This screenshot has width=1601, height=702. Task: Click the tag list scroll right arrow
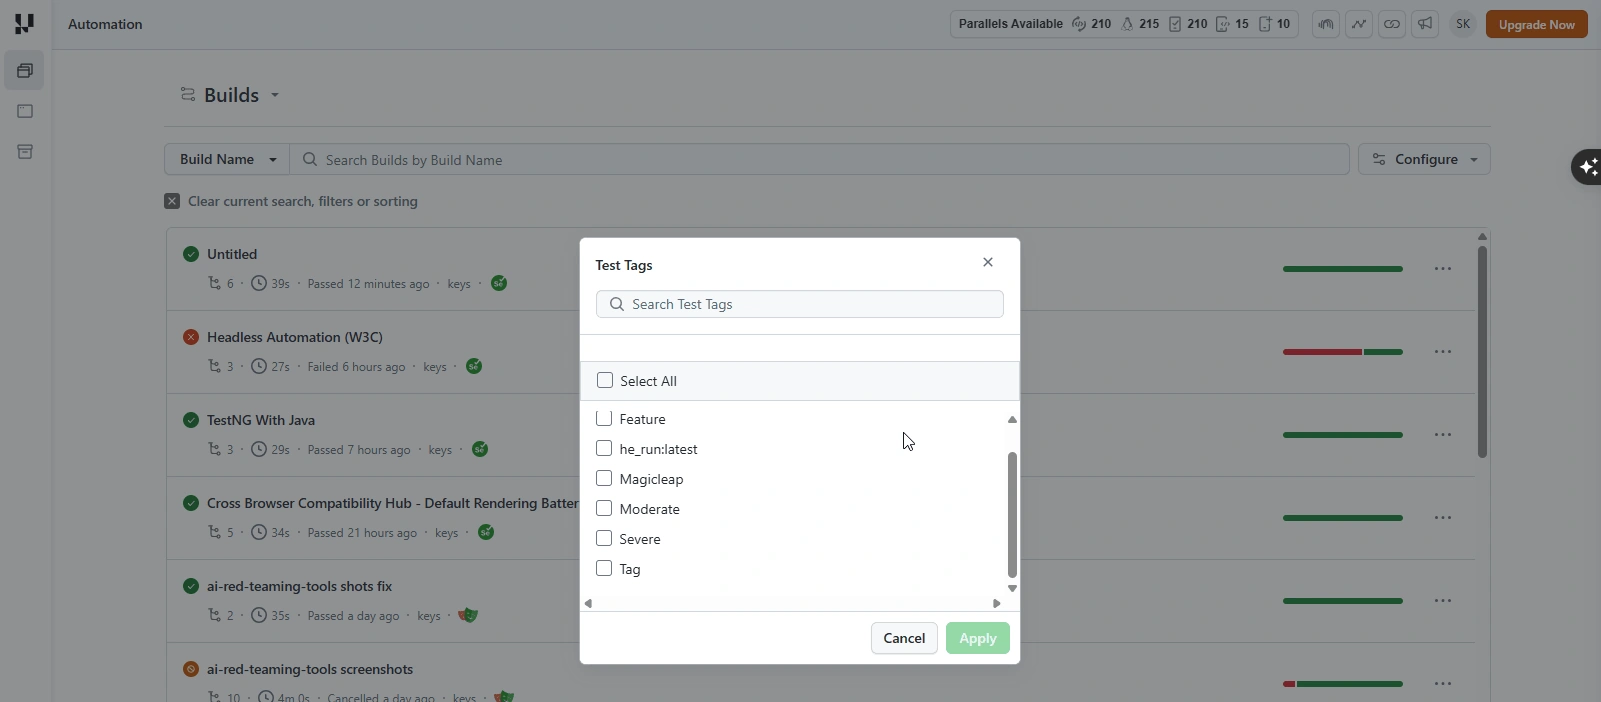(997, 603)
